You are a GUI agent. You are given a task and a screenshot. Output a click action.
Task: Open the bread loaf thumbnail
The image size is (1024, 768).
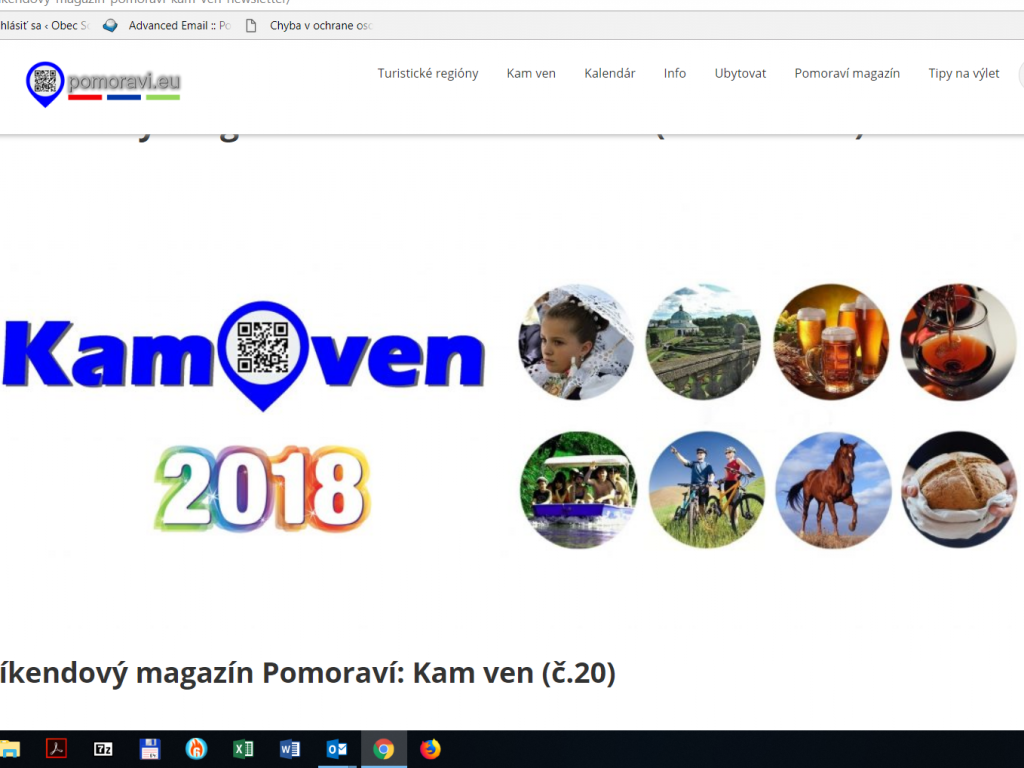pyautogui.click(x=959, y=490)
